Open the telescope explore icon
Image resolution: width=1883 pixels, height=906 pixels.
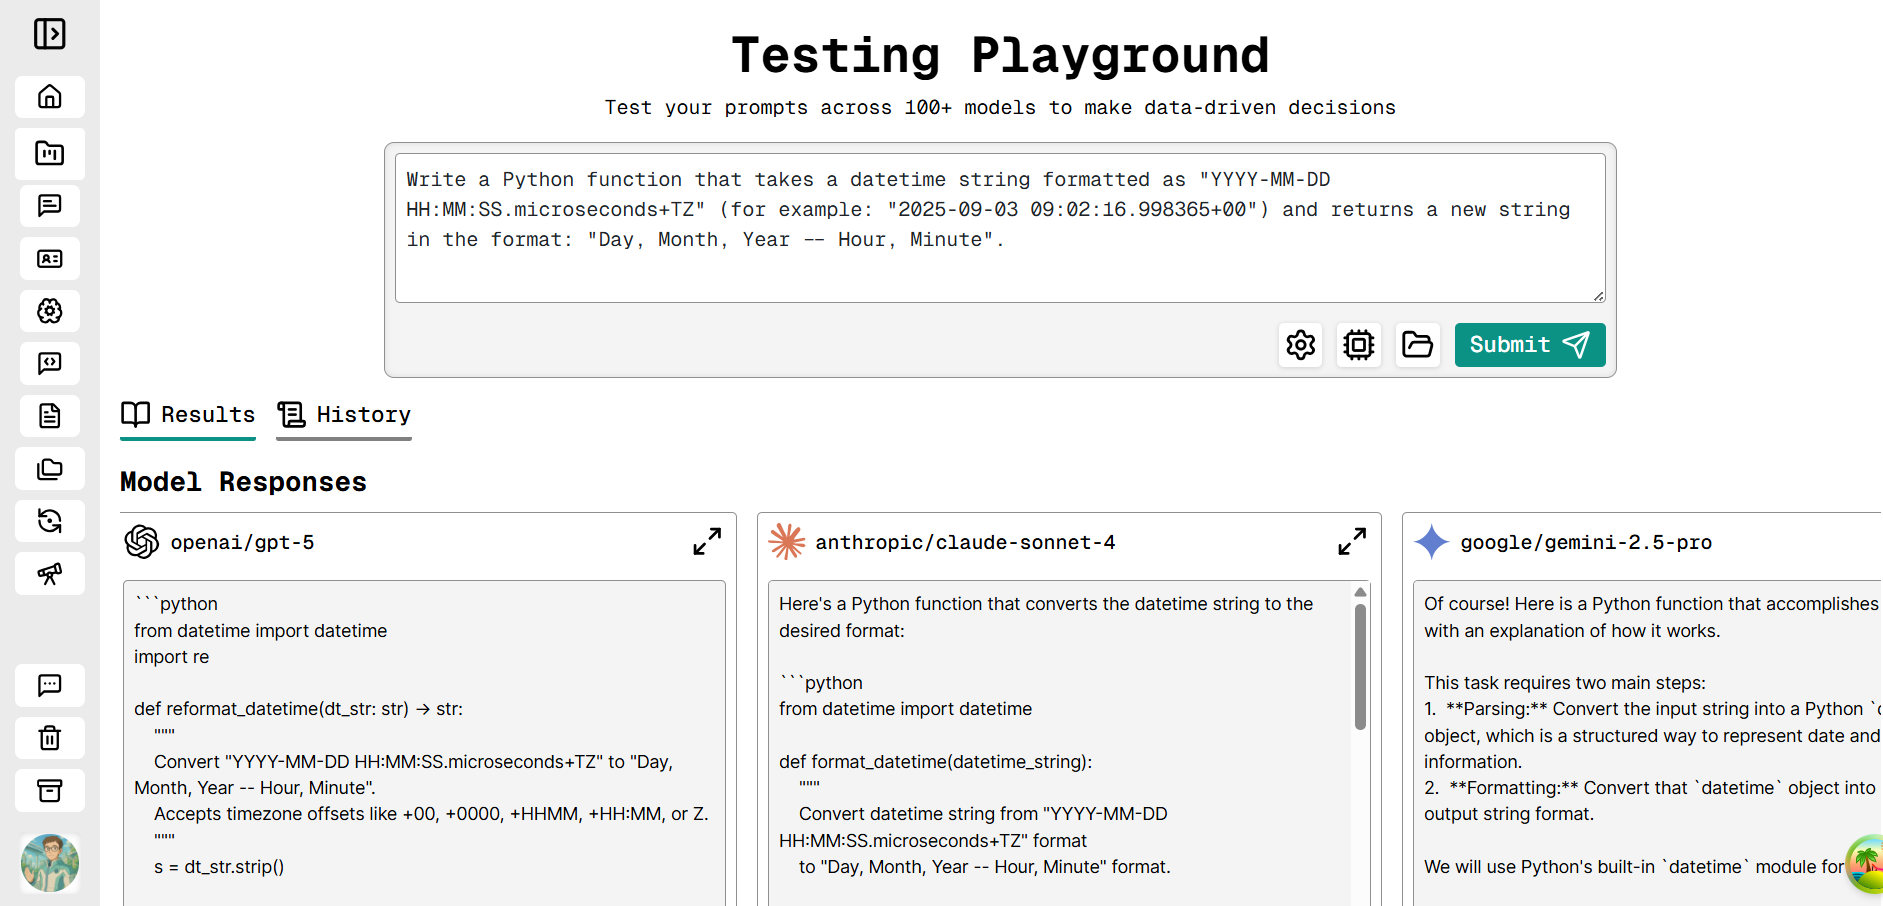click(49, 574)
